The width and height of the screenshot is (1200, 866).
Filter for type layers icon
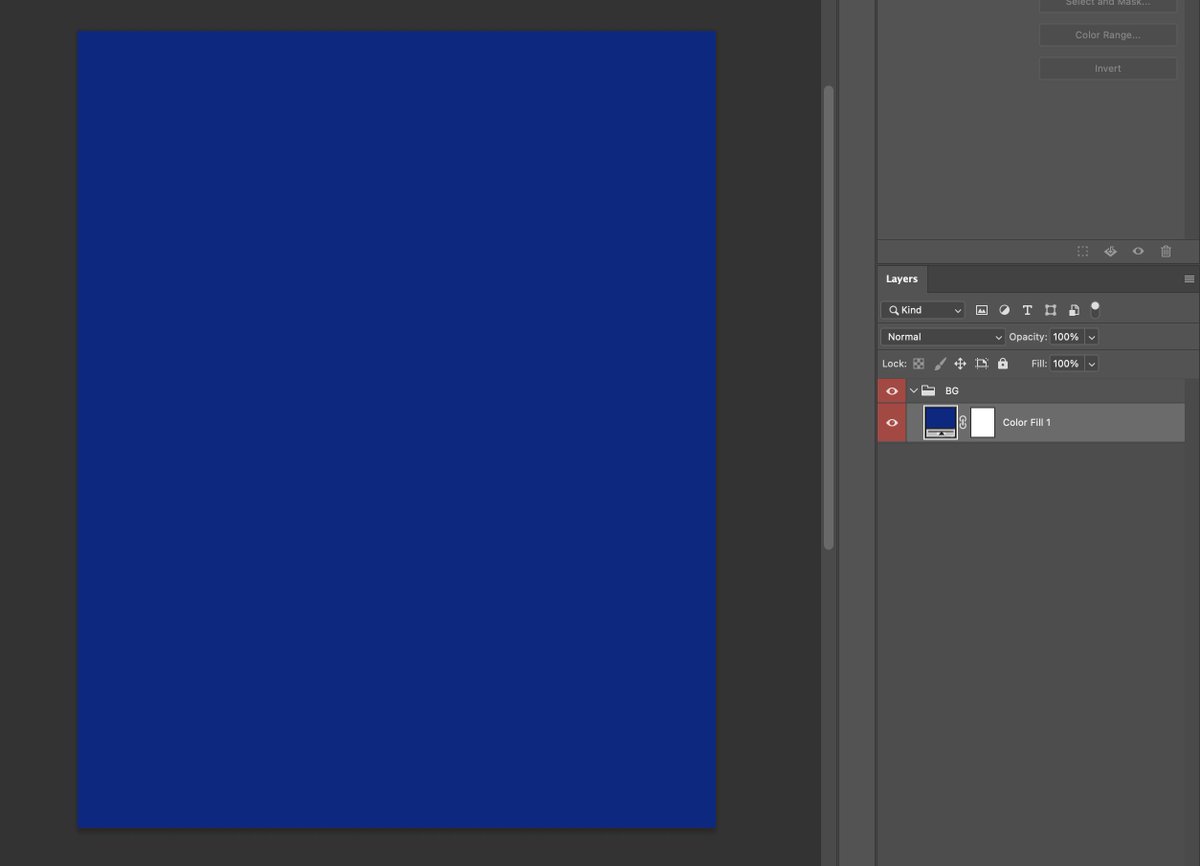(x=1027, y=310)
